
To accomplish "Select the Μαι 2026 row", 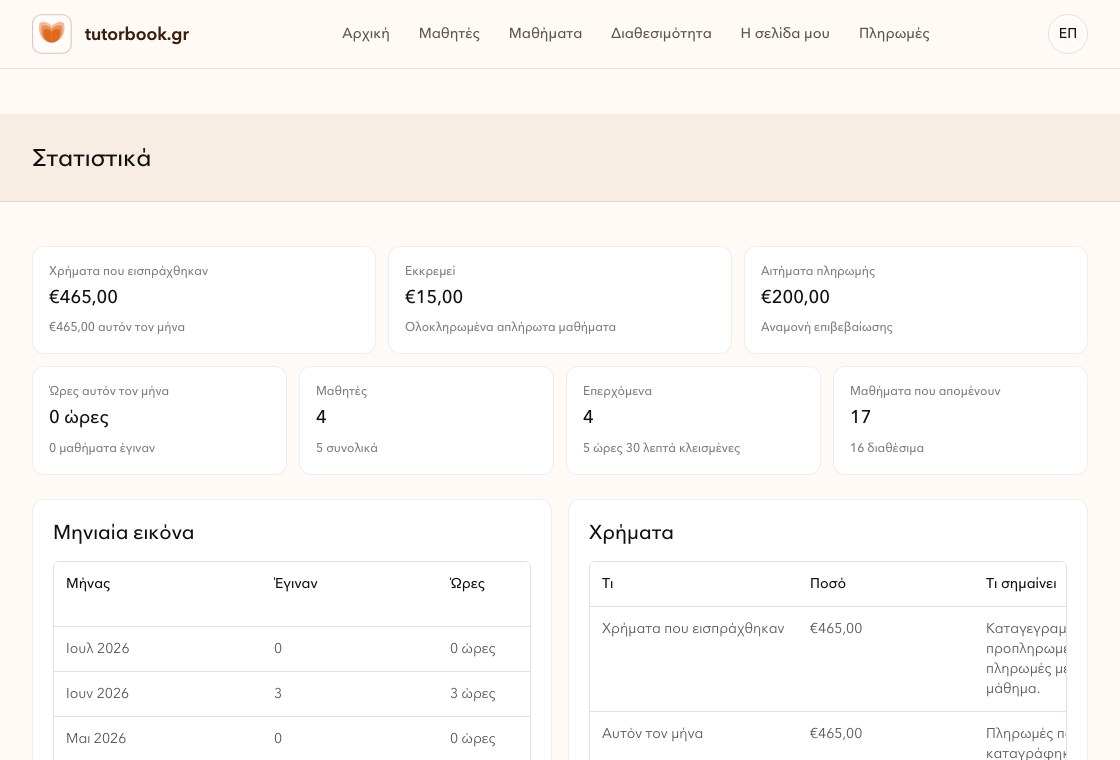I will click(x=292, y=739).
